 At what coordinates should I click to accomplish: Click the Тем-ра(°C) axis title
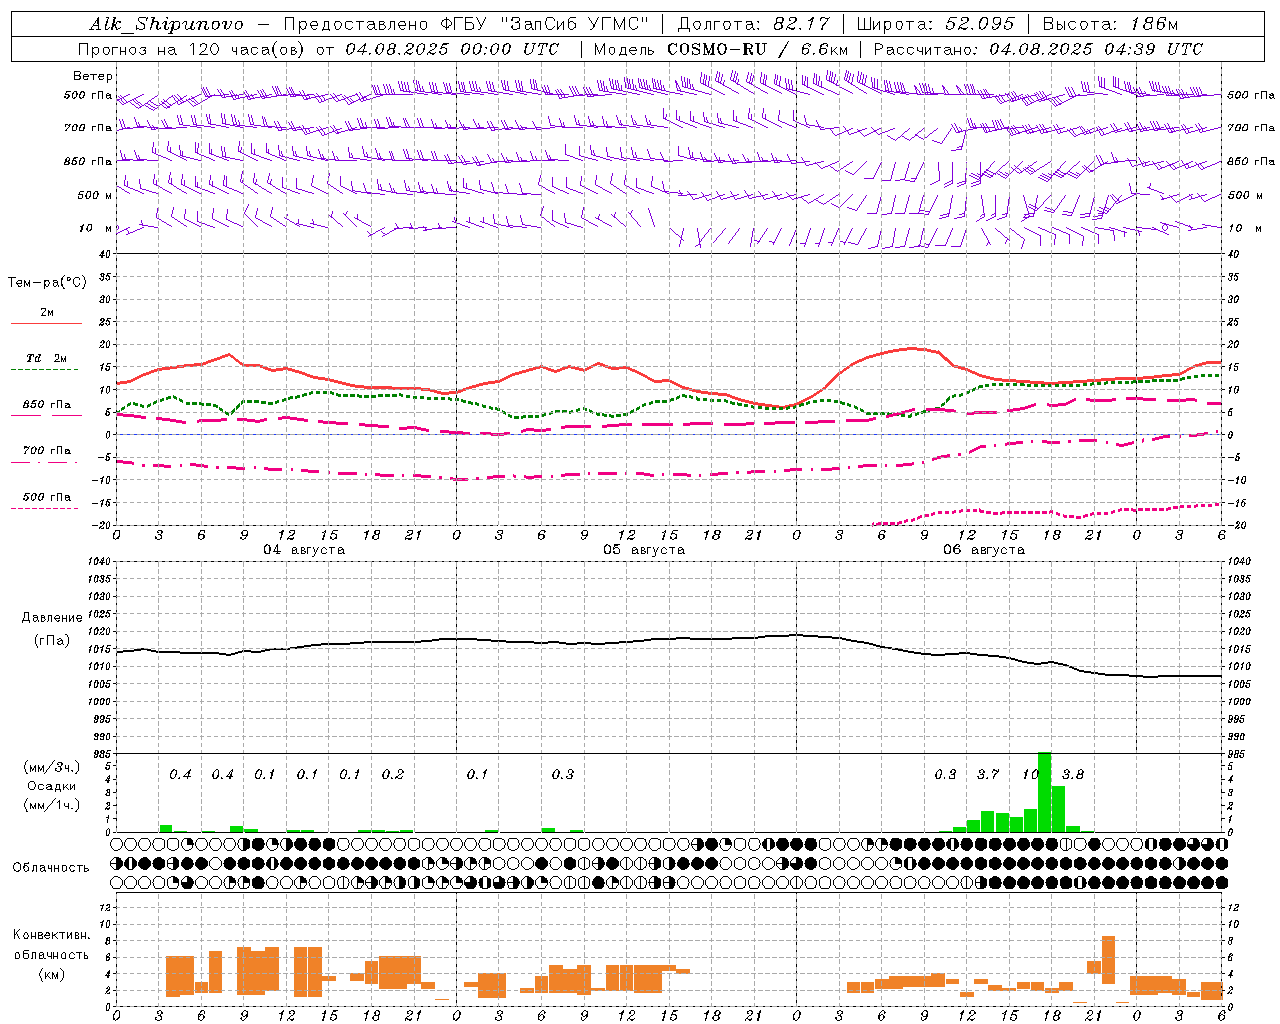point(47,283)
